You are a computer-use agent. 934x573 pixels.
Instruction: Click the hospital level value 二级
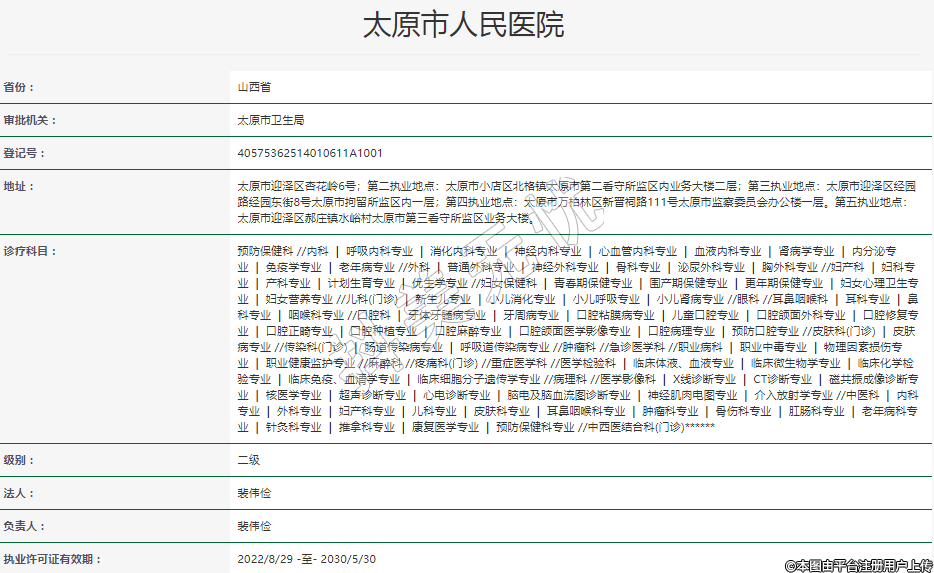[x=248, y=460]
